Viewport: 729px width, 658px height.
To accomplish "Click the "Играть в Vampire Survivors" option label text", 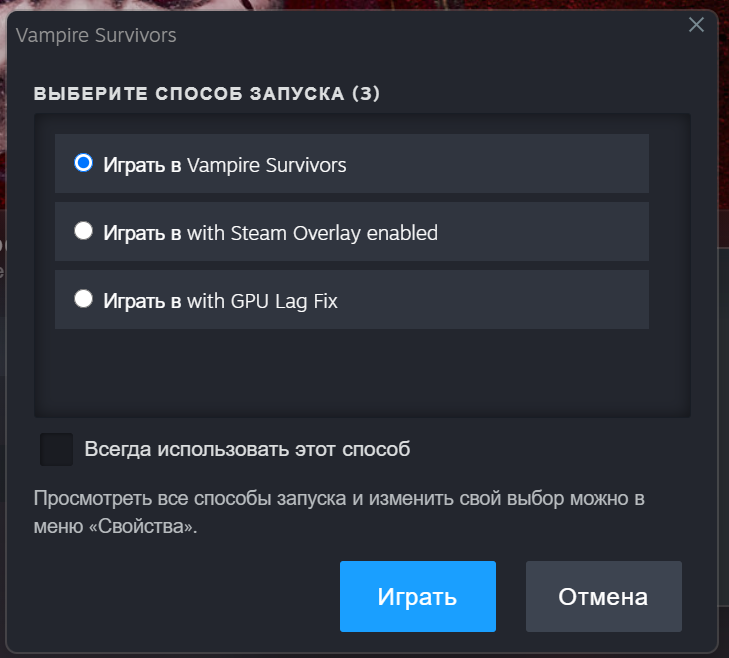I will point(225,164).
